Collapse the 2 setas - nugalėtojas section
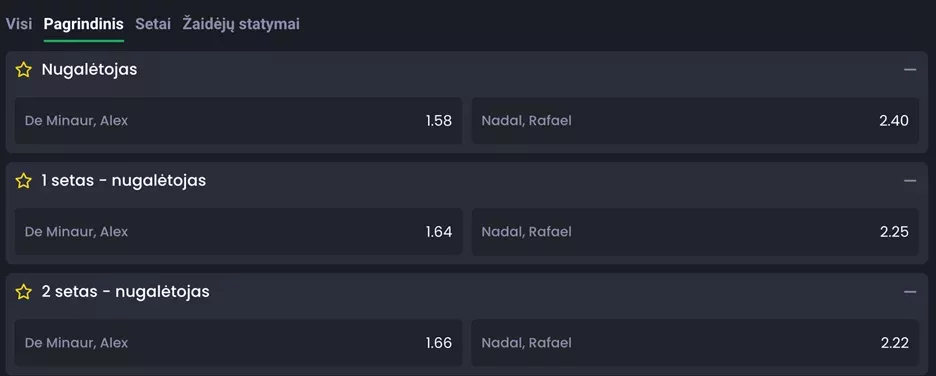The image size is (936, 376). pyautogui.click(x=910, y=292)
